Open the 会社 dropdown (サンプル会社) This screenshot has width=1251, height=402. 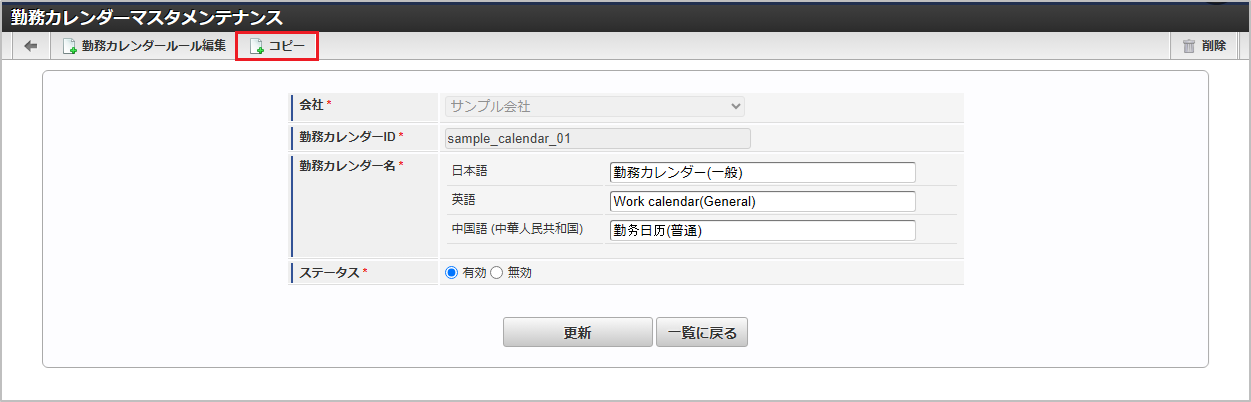coord(594,106)
